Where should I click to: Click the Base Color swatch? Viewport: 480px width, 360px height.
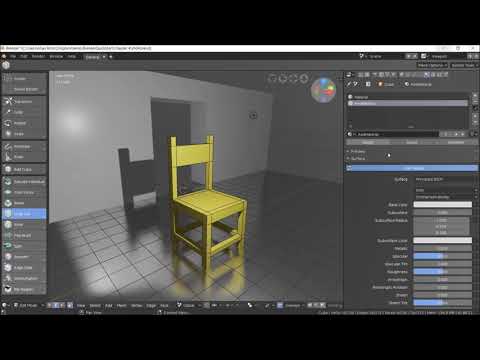click(443, 204)
